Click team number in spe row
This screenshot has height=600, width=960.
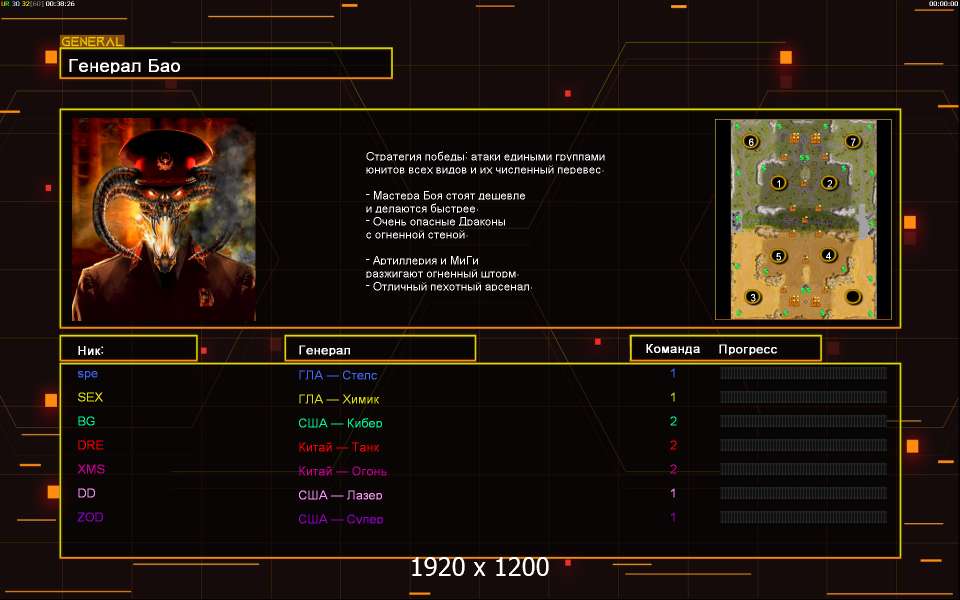(x=673, y=373)
